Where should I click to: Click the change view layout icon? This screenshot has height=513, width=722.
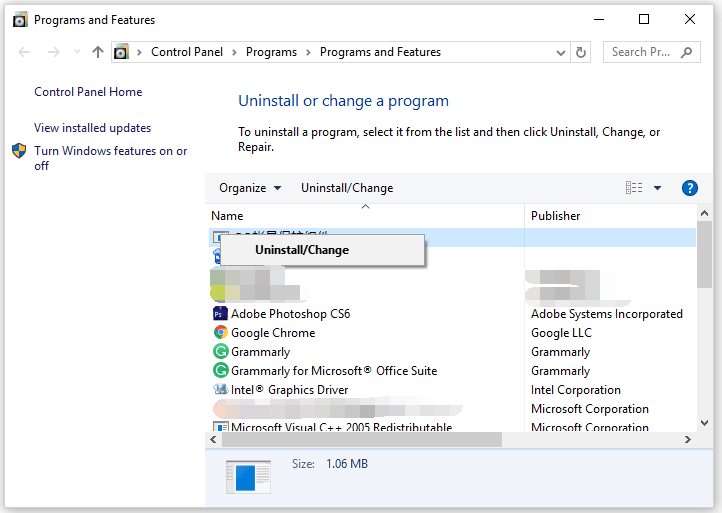pyautogui.click(x=634, y=187)
